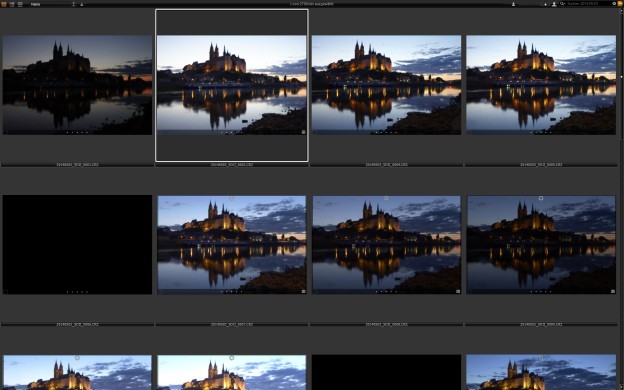Switch to the filmstrip view icon
This screenshot has width=624, height=390.
[x=12, y=4]
